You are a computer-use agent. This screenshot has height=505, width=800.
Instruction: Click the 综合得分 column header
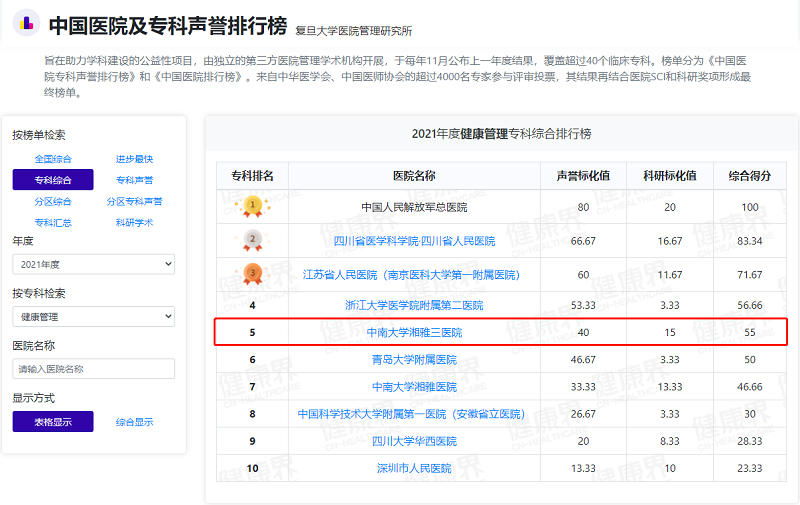tap(749, 176)
